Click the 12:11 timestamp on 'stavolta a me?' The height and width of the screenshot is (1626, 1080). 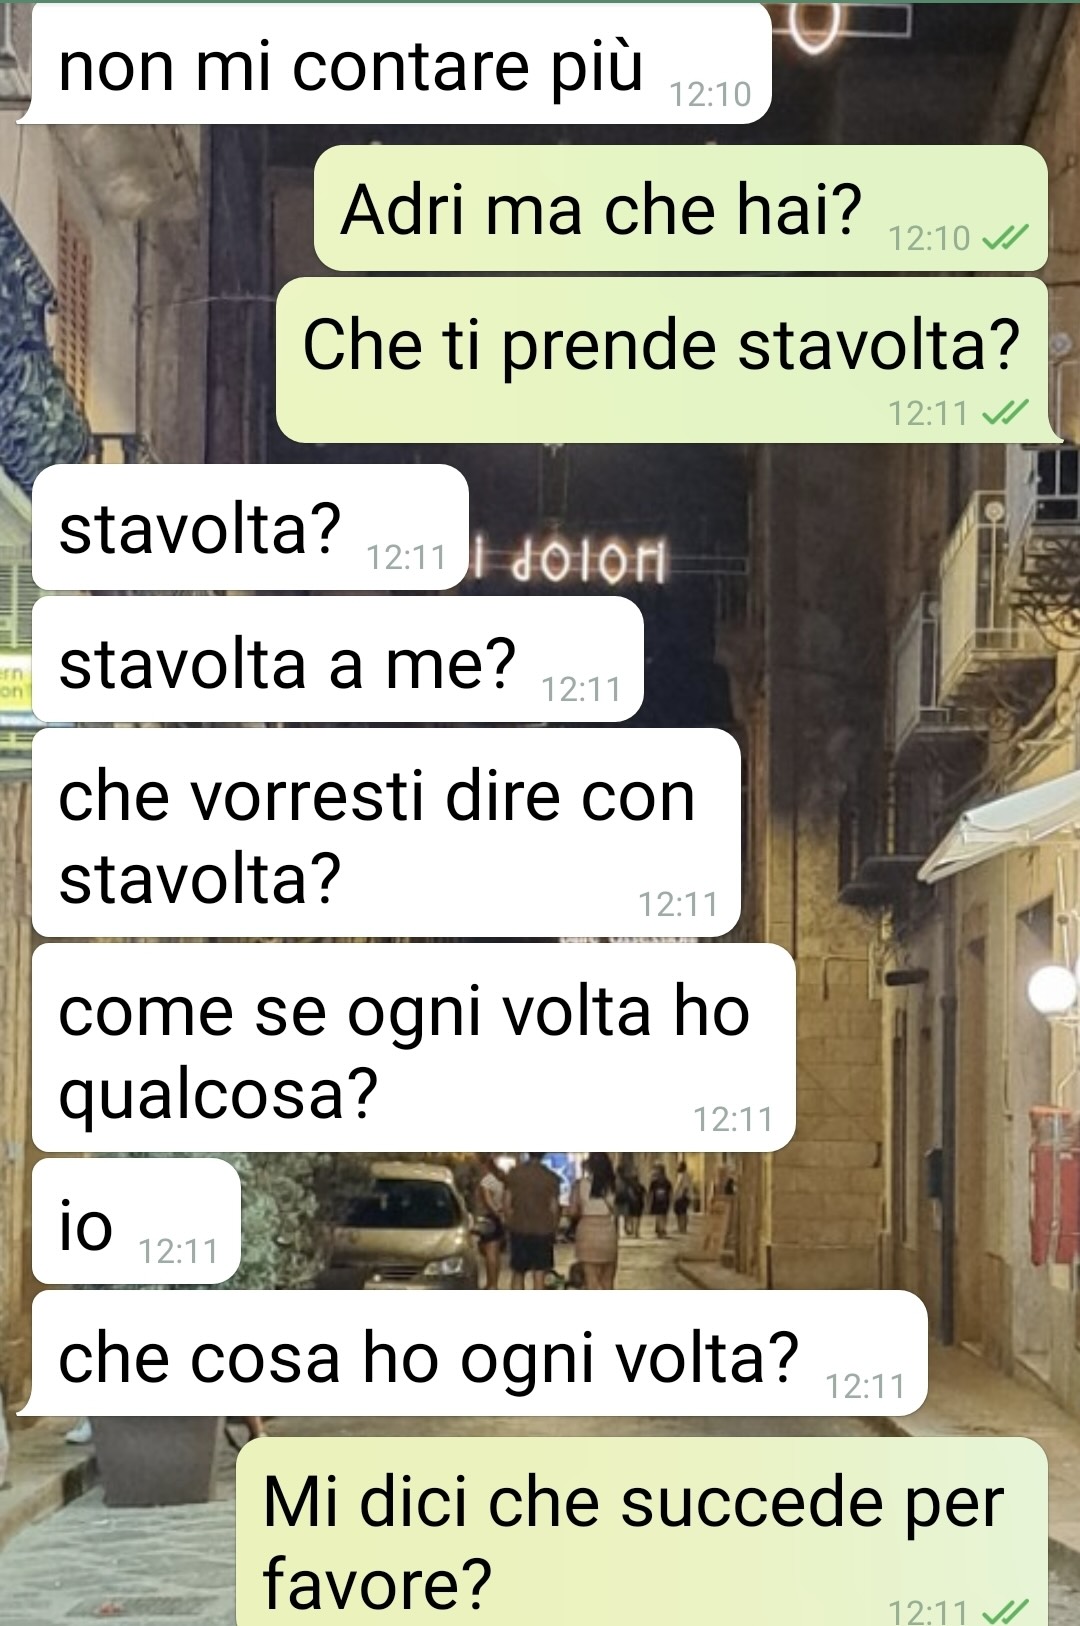pyautogui.click(x=581, y=690)
